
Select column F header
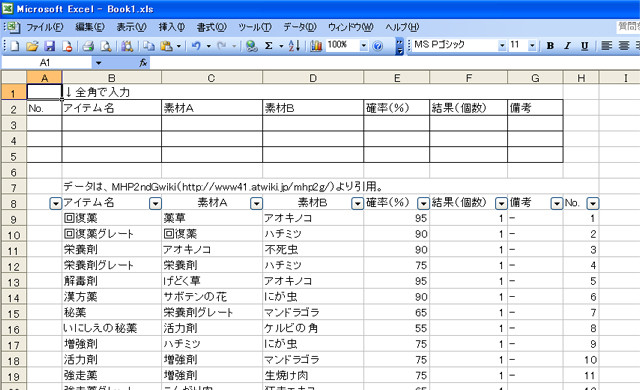coord(468,78)
